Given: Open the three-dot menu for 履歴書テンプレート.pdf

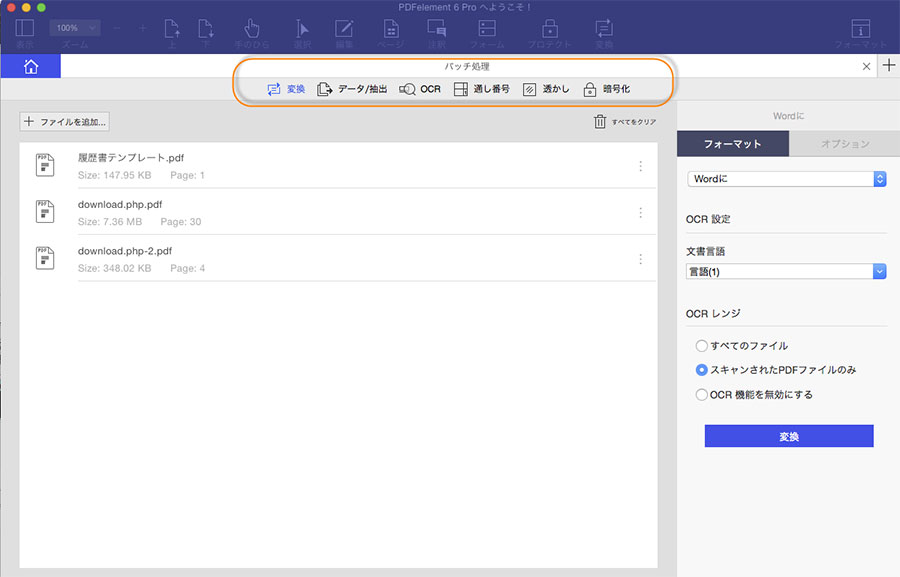Looking at the screenshot, I should click(641, 166).
